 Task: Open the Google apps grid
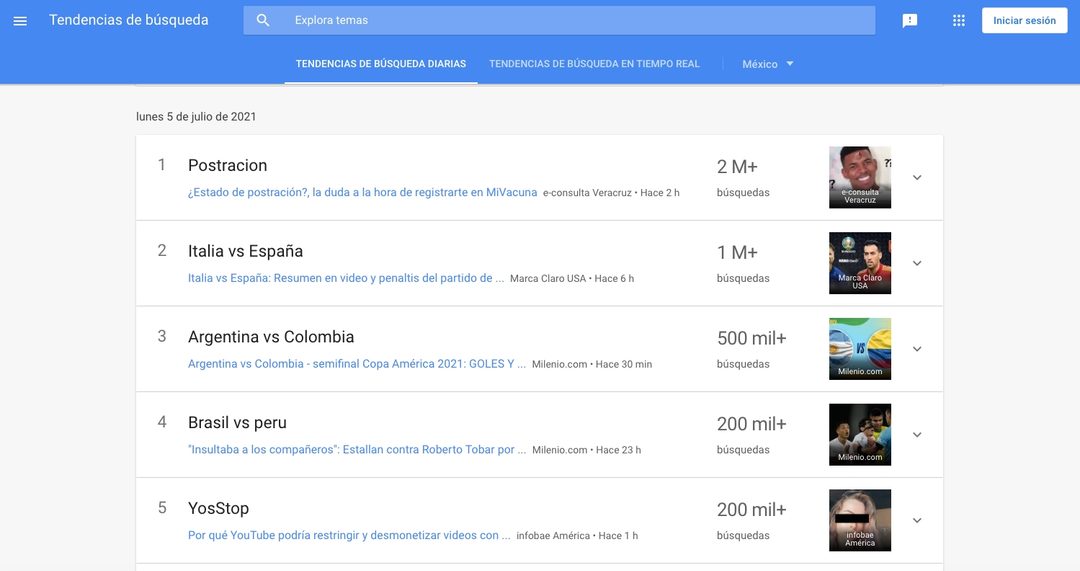click(959, 21)
